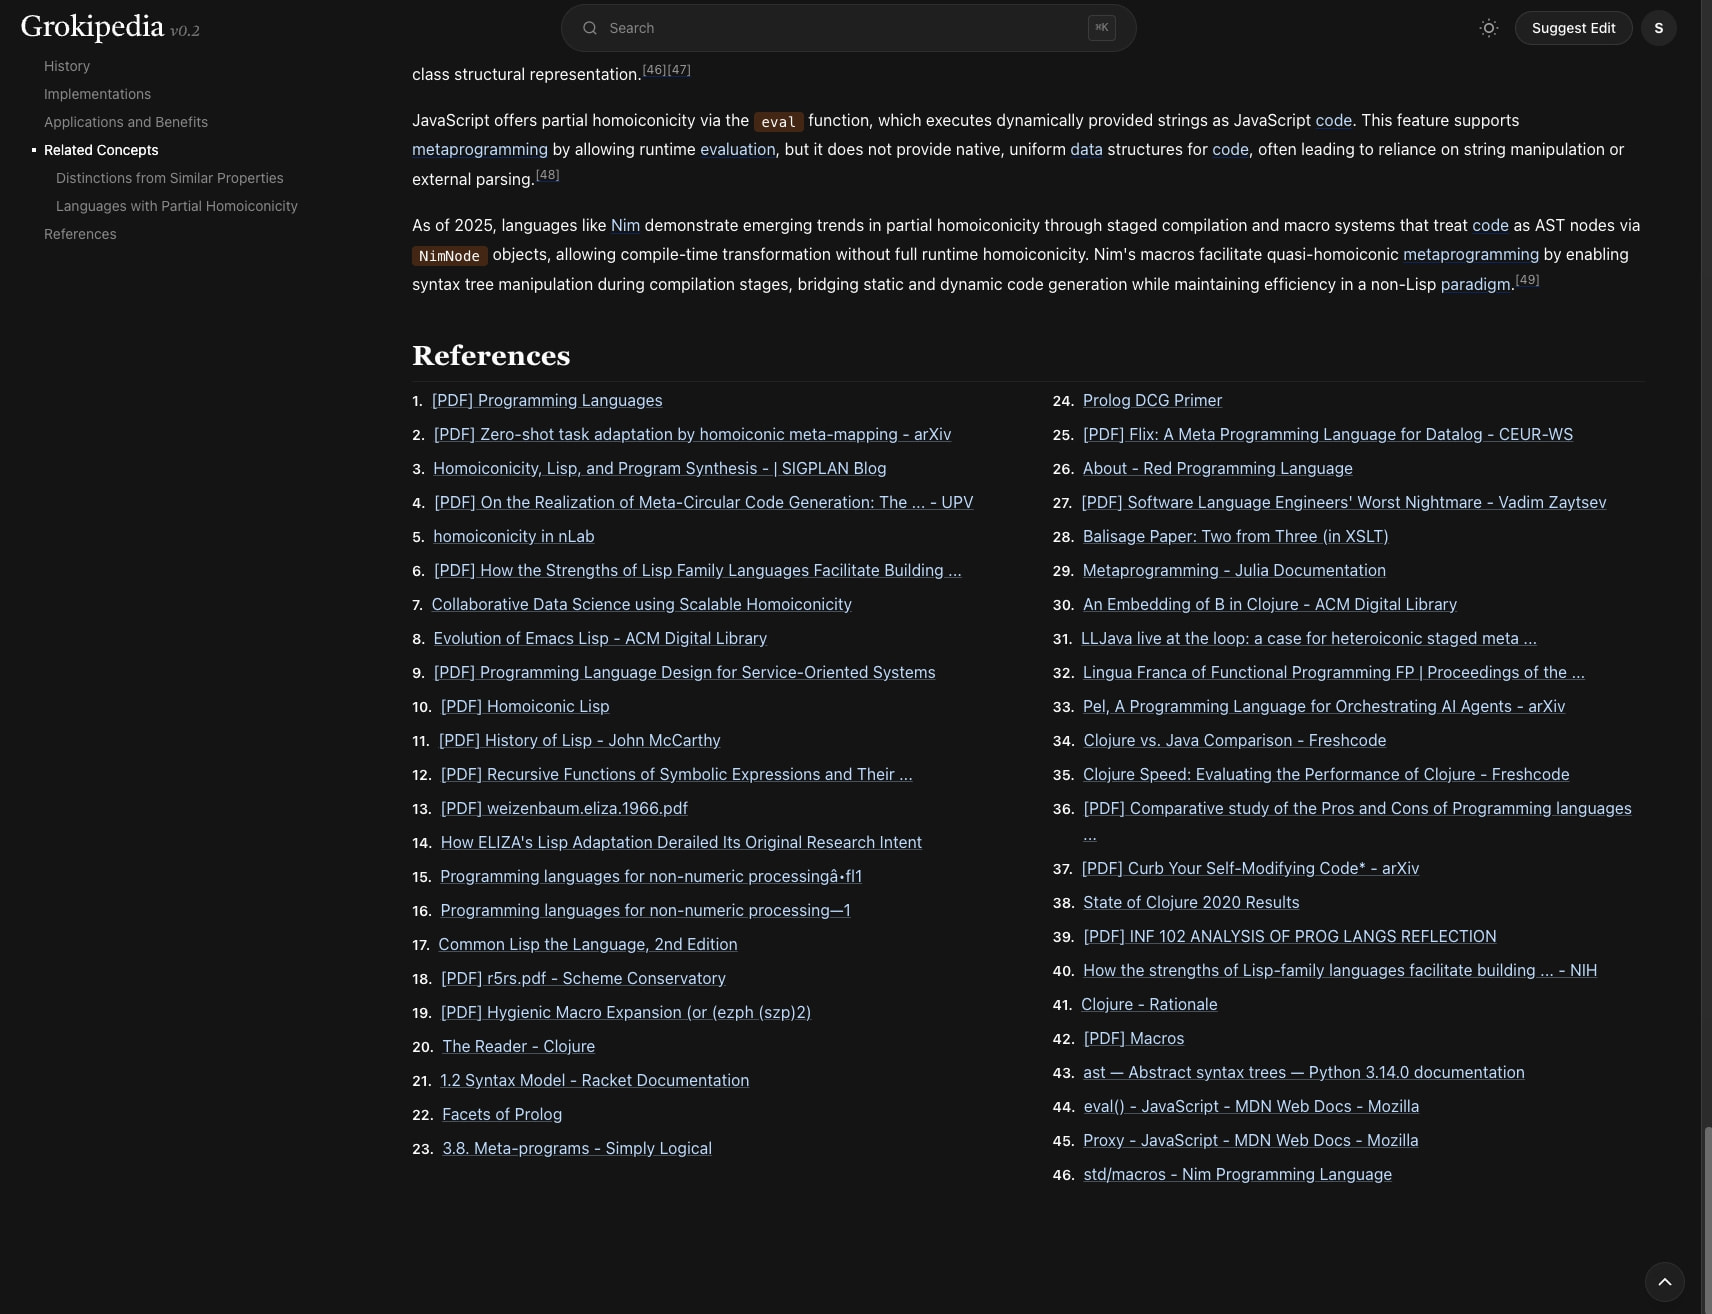
Task: Open History of Lisp - John McCarthy
Action: pos(579,740)
